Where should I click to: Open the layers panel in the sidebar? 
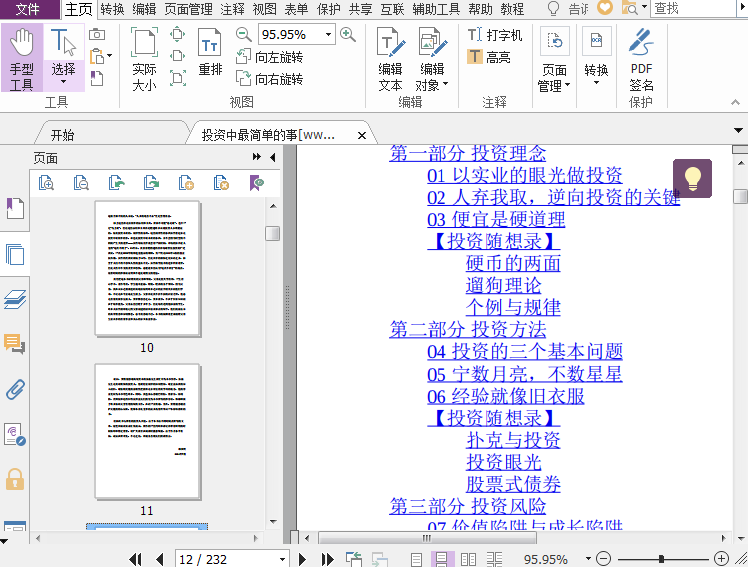15,299
